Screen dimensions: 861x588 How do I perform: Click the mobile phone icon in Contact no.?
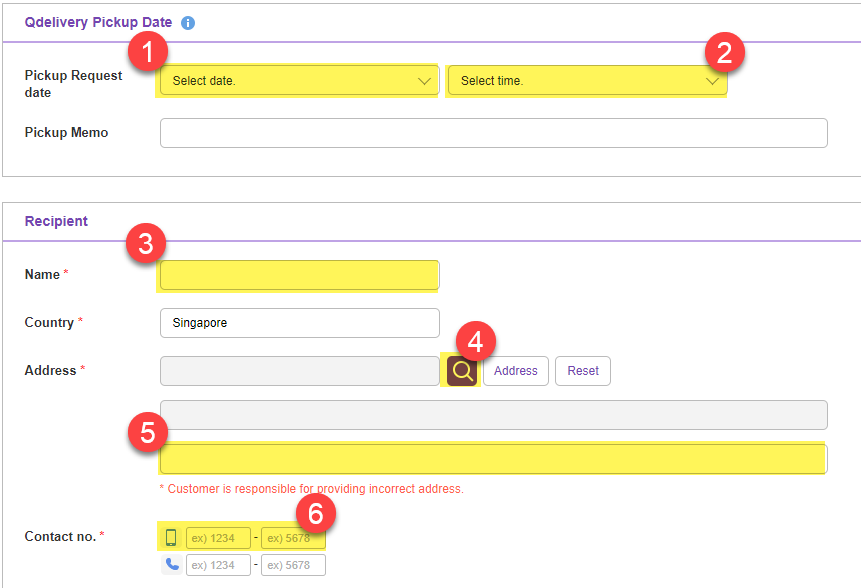171,537
